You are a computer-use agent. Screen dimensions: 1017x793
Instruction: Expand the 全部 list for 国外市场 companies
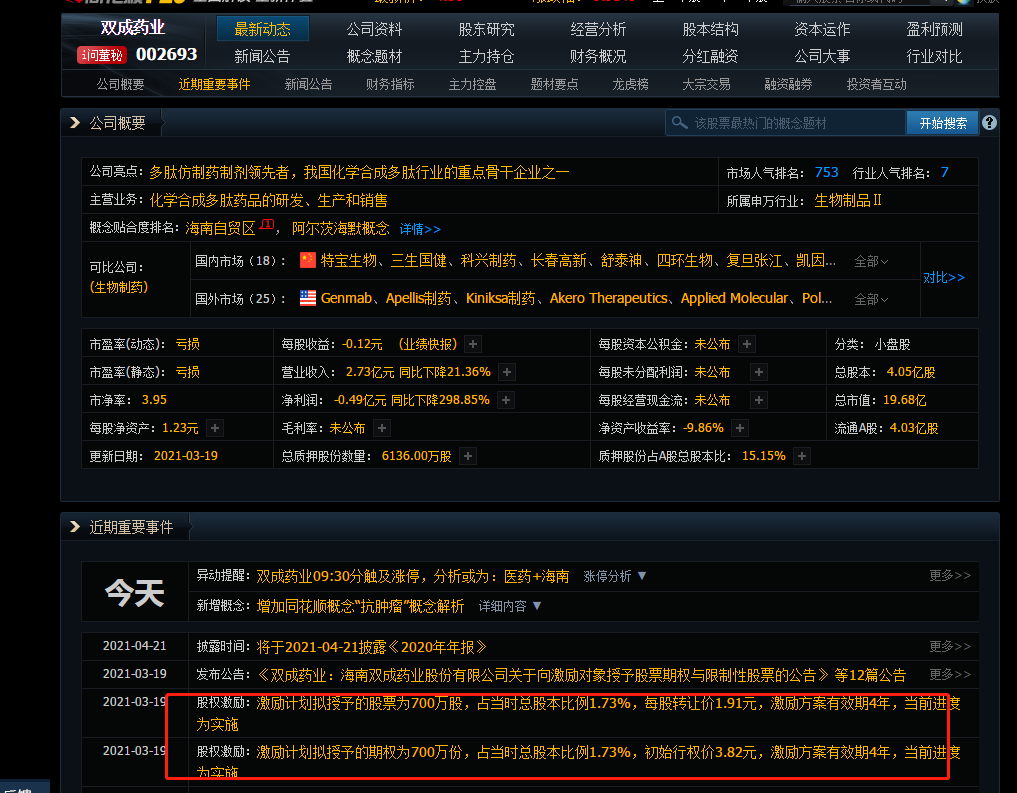(x=871, y=299)
